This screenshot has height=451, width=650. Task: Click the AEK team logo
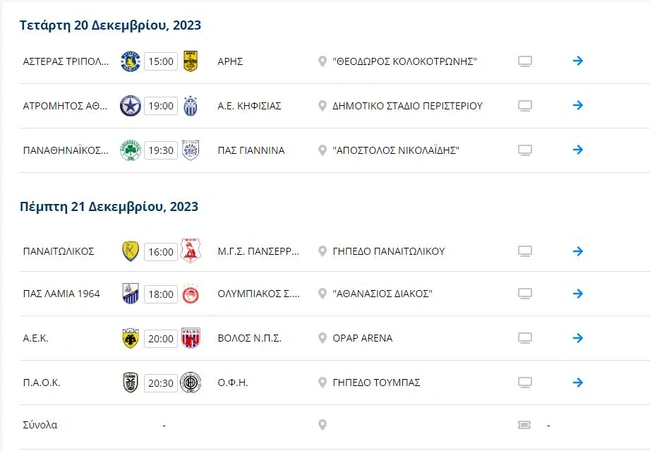tap(130, 338)
